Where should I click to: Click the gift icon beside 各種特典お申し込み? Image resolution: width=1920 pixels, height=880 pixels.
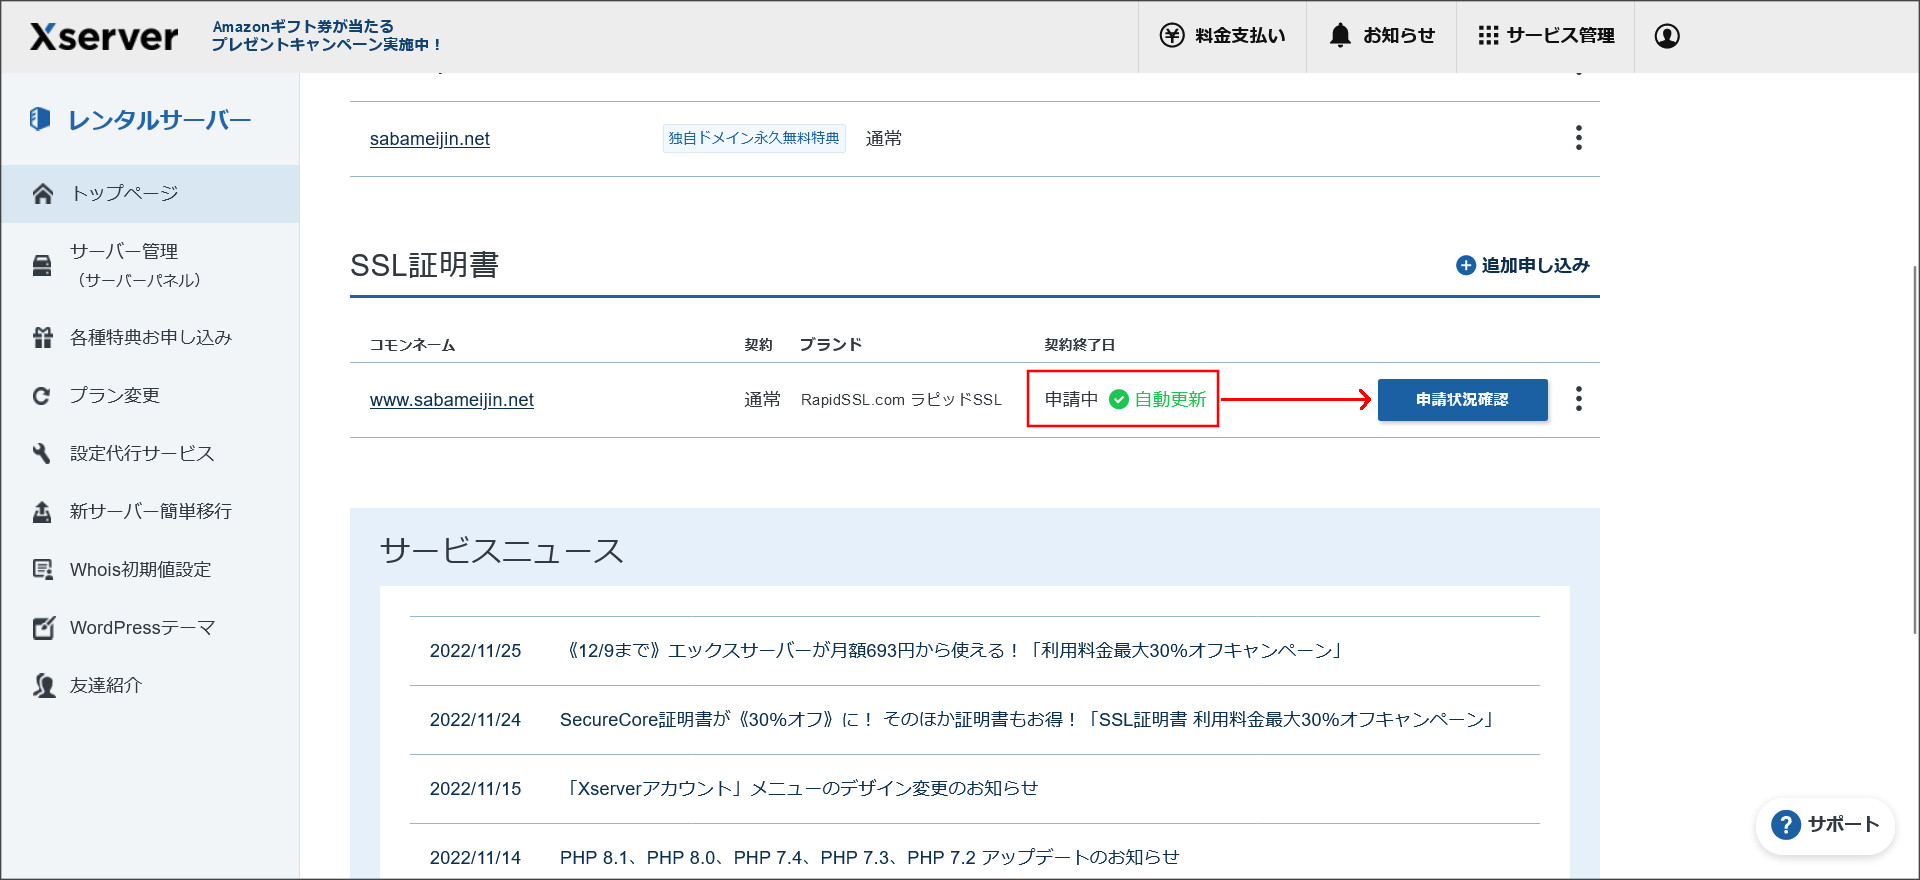(42, 338)
